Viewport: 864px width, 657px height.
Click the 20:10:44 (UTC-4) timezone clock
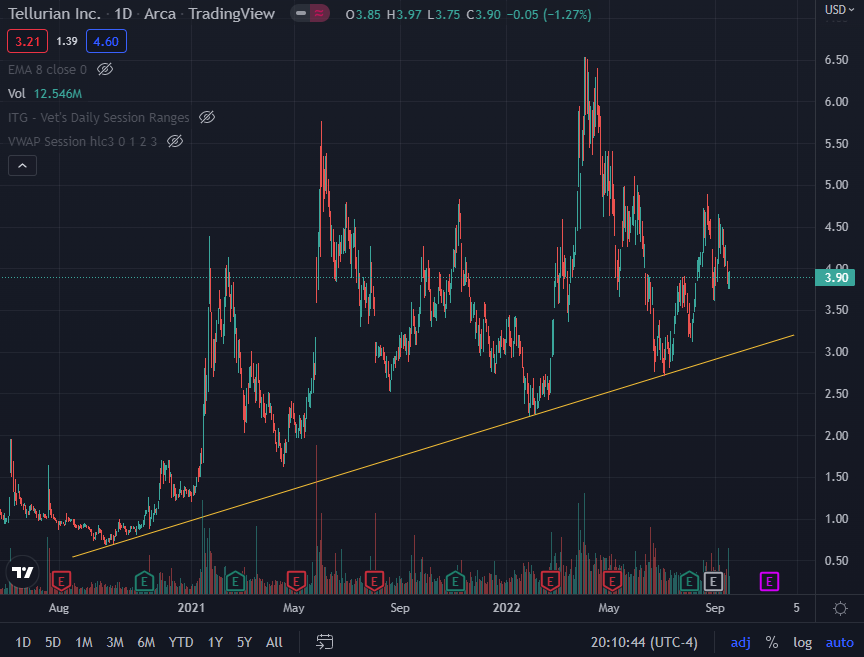[x=644, y=642]
